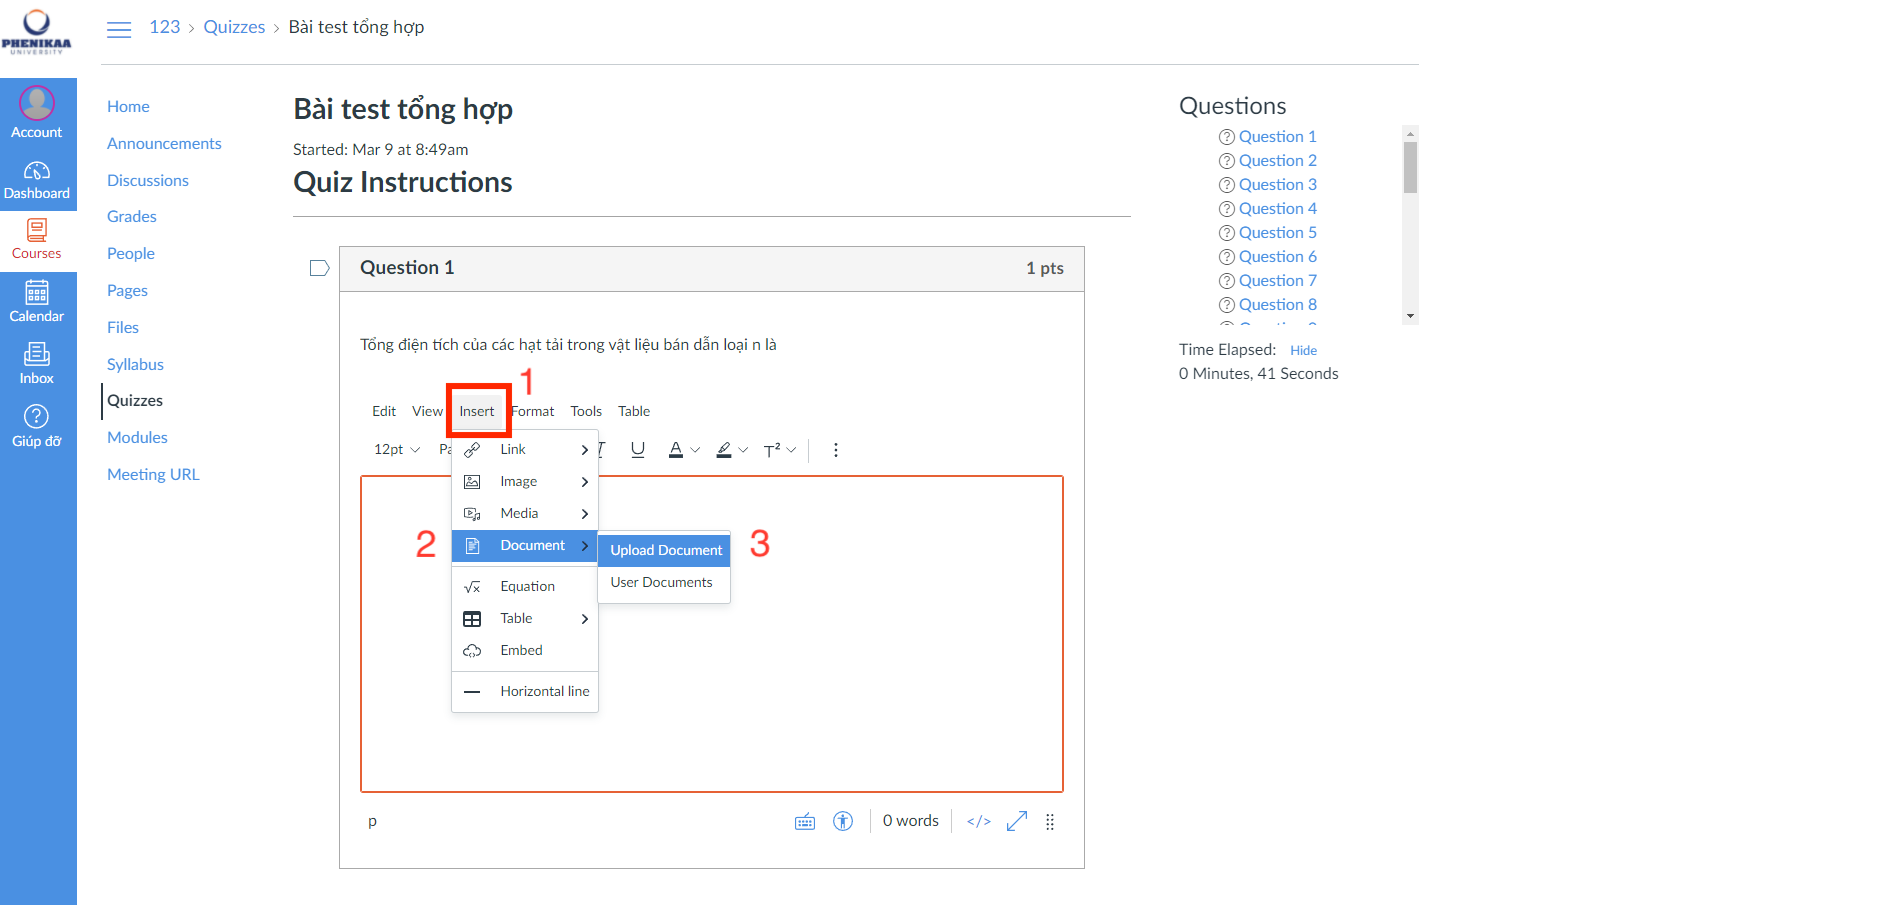
Task: Flag Question 1 with the bookmark icon
Action: coord(319,268)
